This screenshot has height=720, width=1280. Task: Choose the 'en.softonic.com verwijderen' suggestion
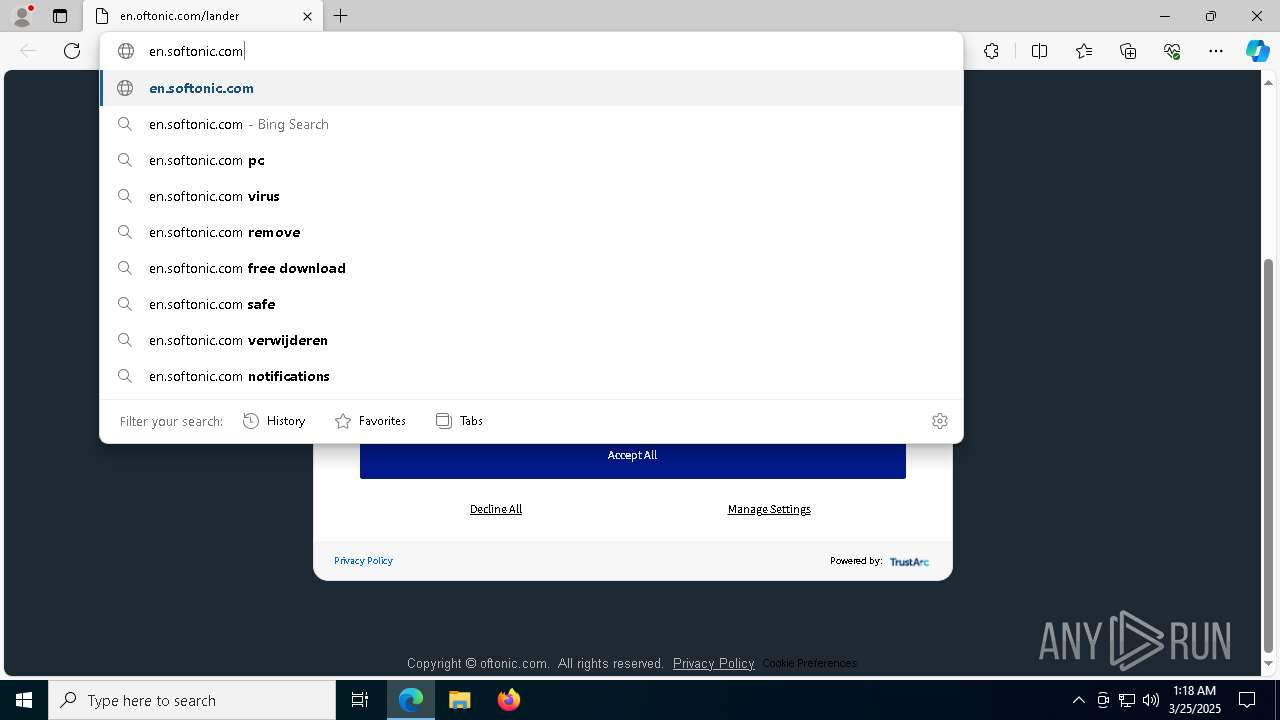tap(531, 340)
